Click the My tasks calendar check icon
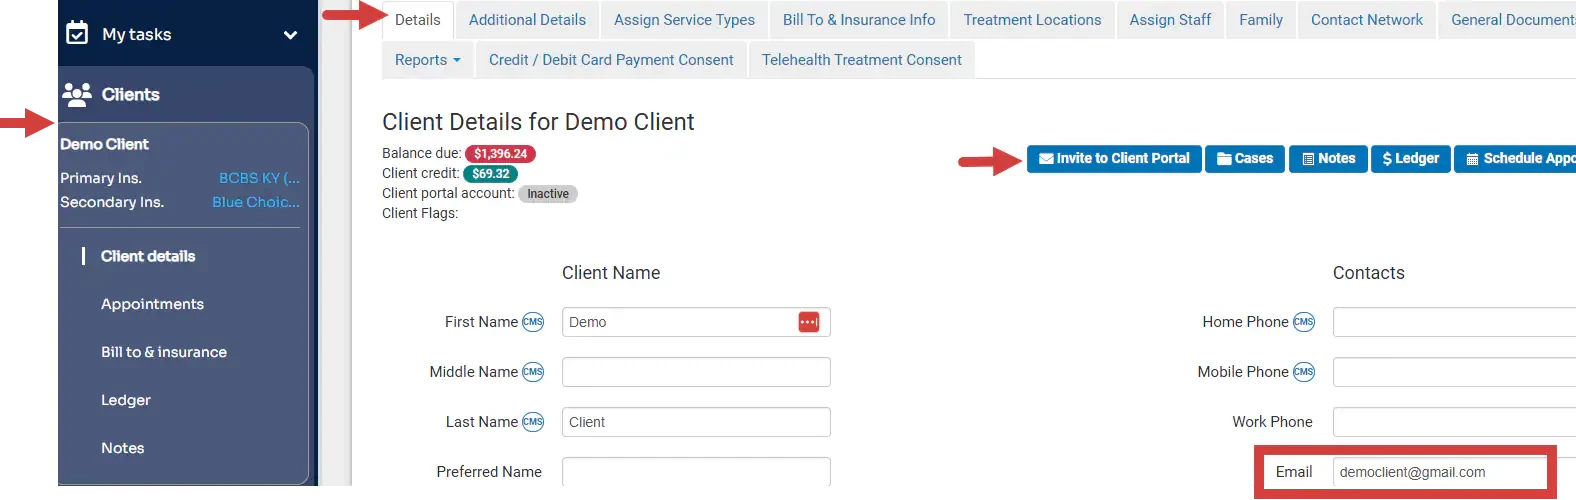This screenshot has width=1576, height=500. (x=77, y=34)
